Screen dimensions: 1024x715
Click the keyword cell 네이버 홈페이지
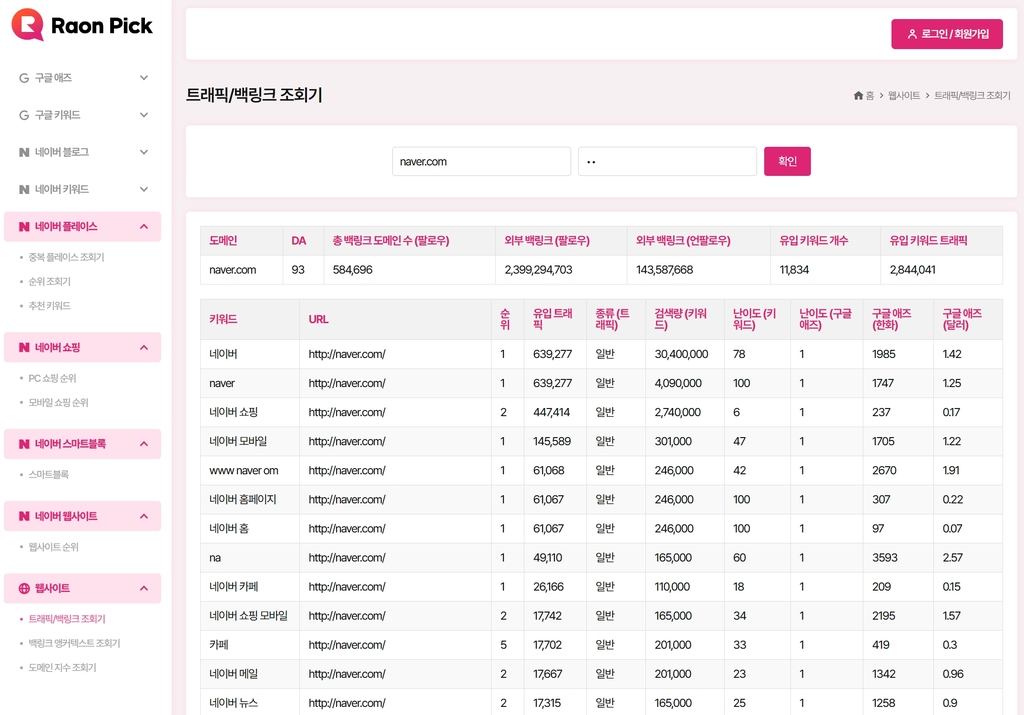[243, 500]
